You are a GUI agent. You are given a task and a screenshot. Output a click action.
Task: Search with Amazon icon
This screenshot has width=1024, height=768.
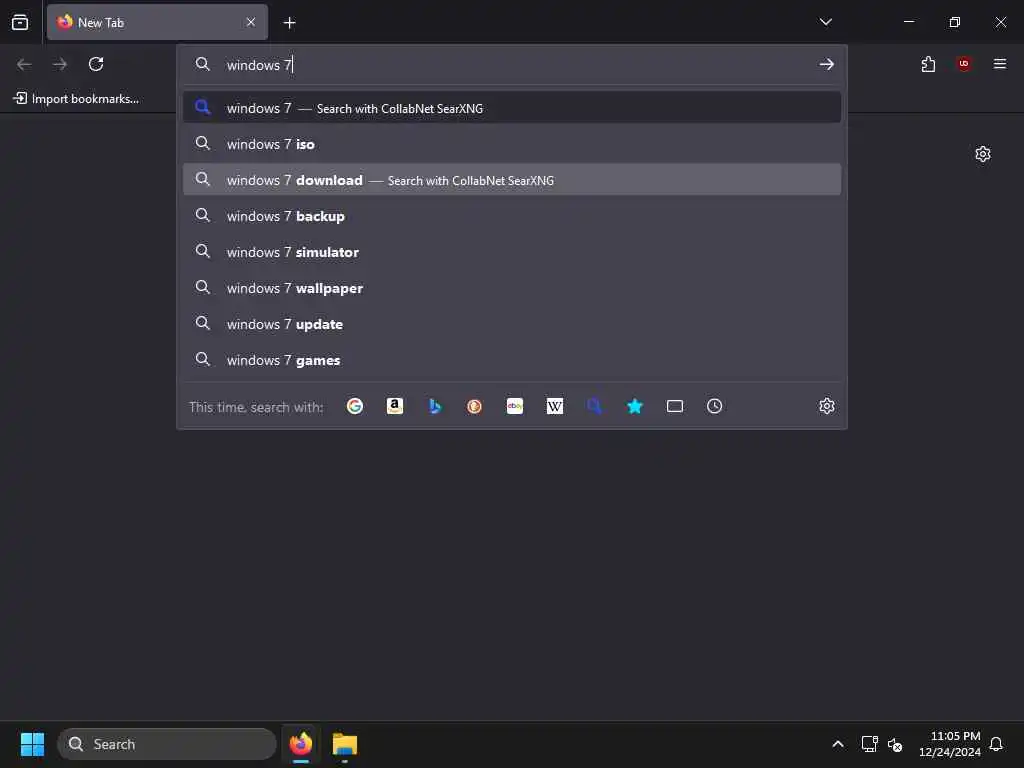pos(394,406)
